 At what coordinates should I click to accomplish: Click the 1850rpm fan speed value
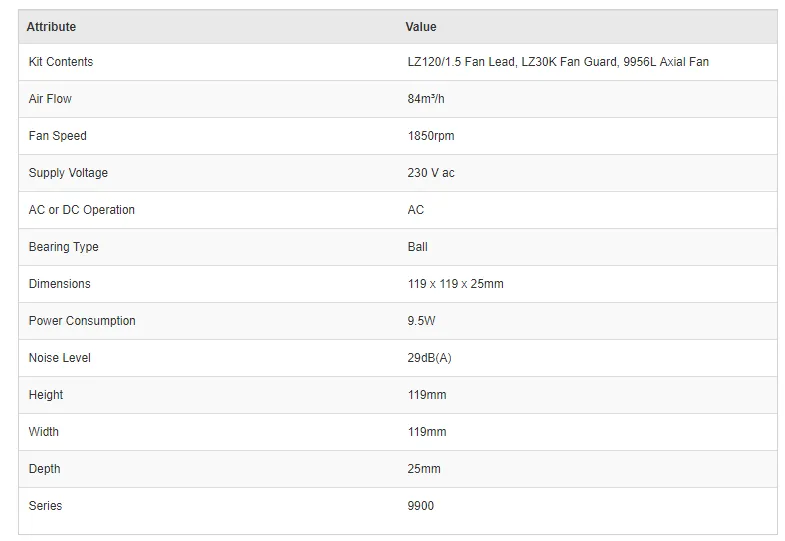431,136
